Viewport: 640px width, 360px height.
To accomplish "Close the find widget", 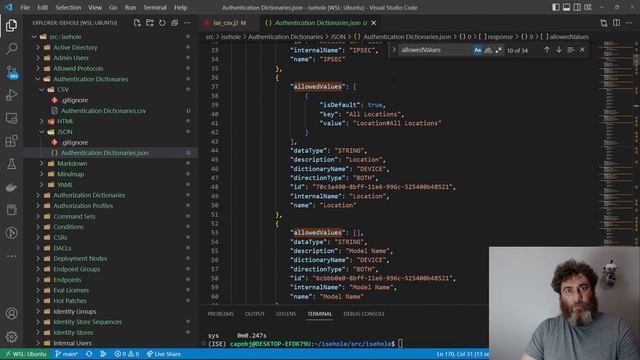I will point(582,50).
